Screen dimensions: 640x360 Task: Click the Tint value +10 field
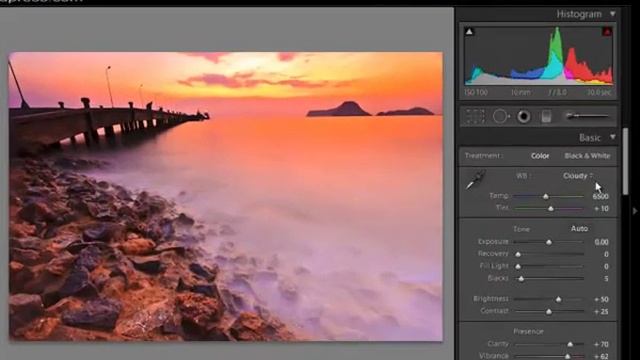(602, 209)
